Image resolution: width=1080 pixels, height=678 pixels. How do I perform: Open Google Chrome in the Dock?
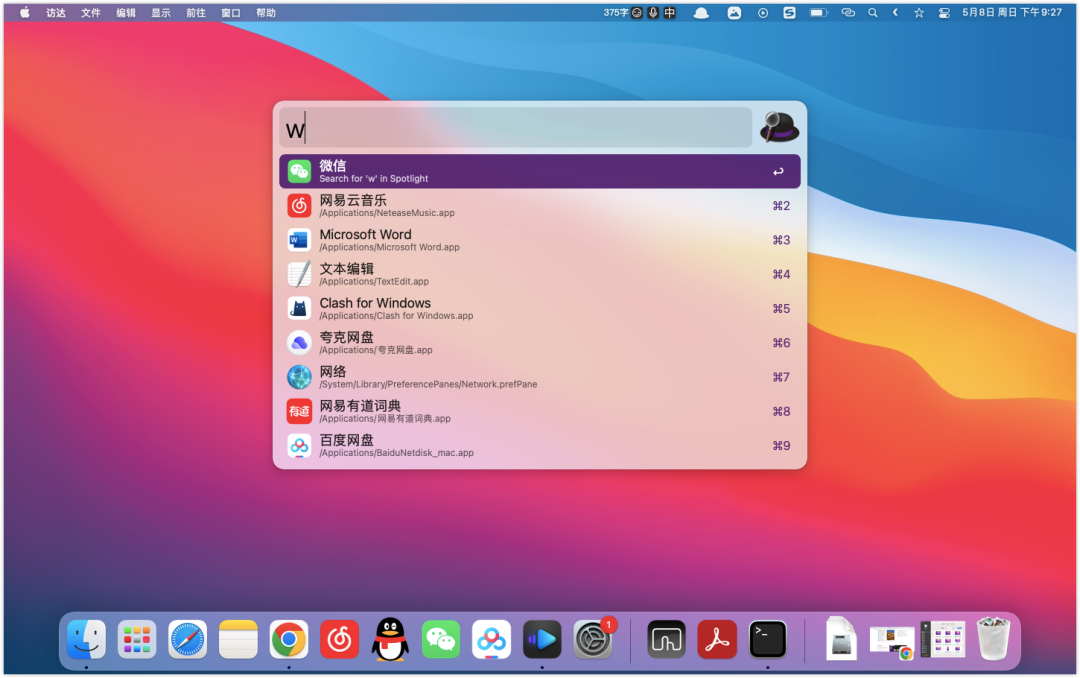pos(289,639)
